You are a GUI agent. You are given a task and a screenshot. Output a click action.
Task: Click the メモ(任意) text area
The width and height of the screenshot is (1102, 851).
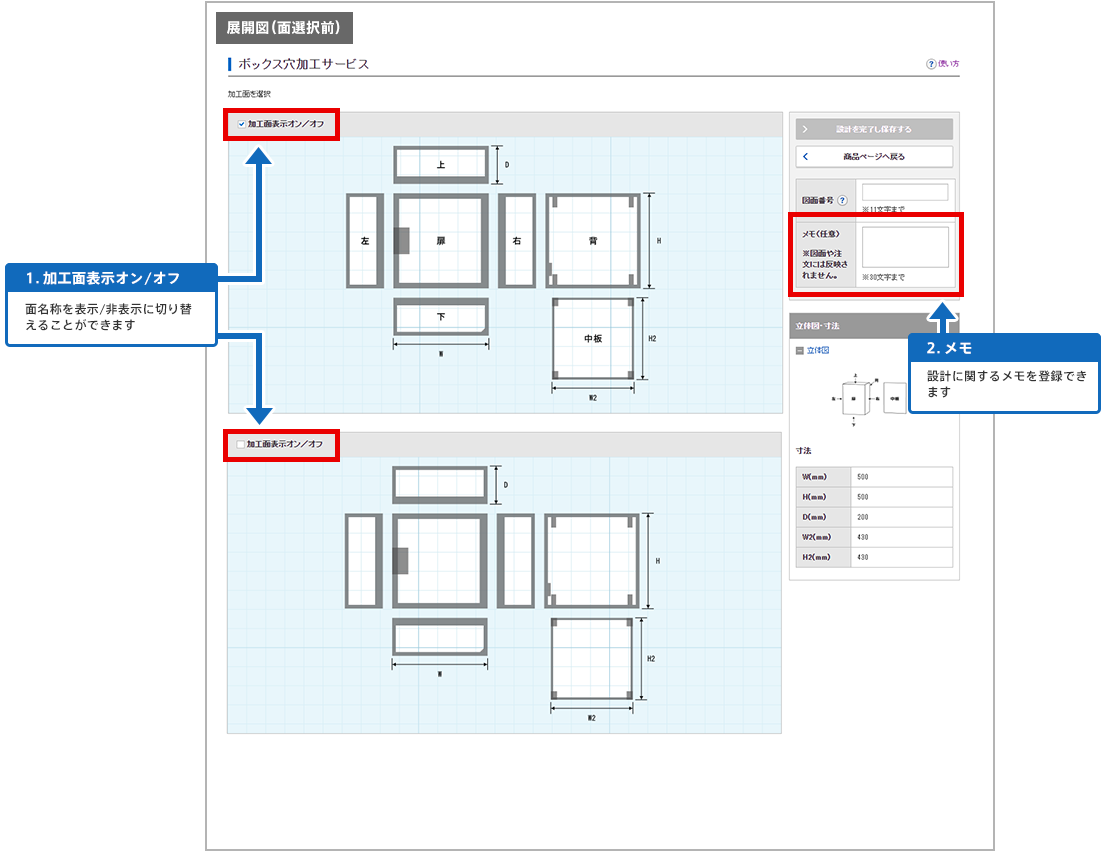(904, 247)
